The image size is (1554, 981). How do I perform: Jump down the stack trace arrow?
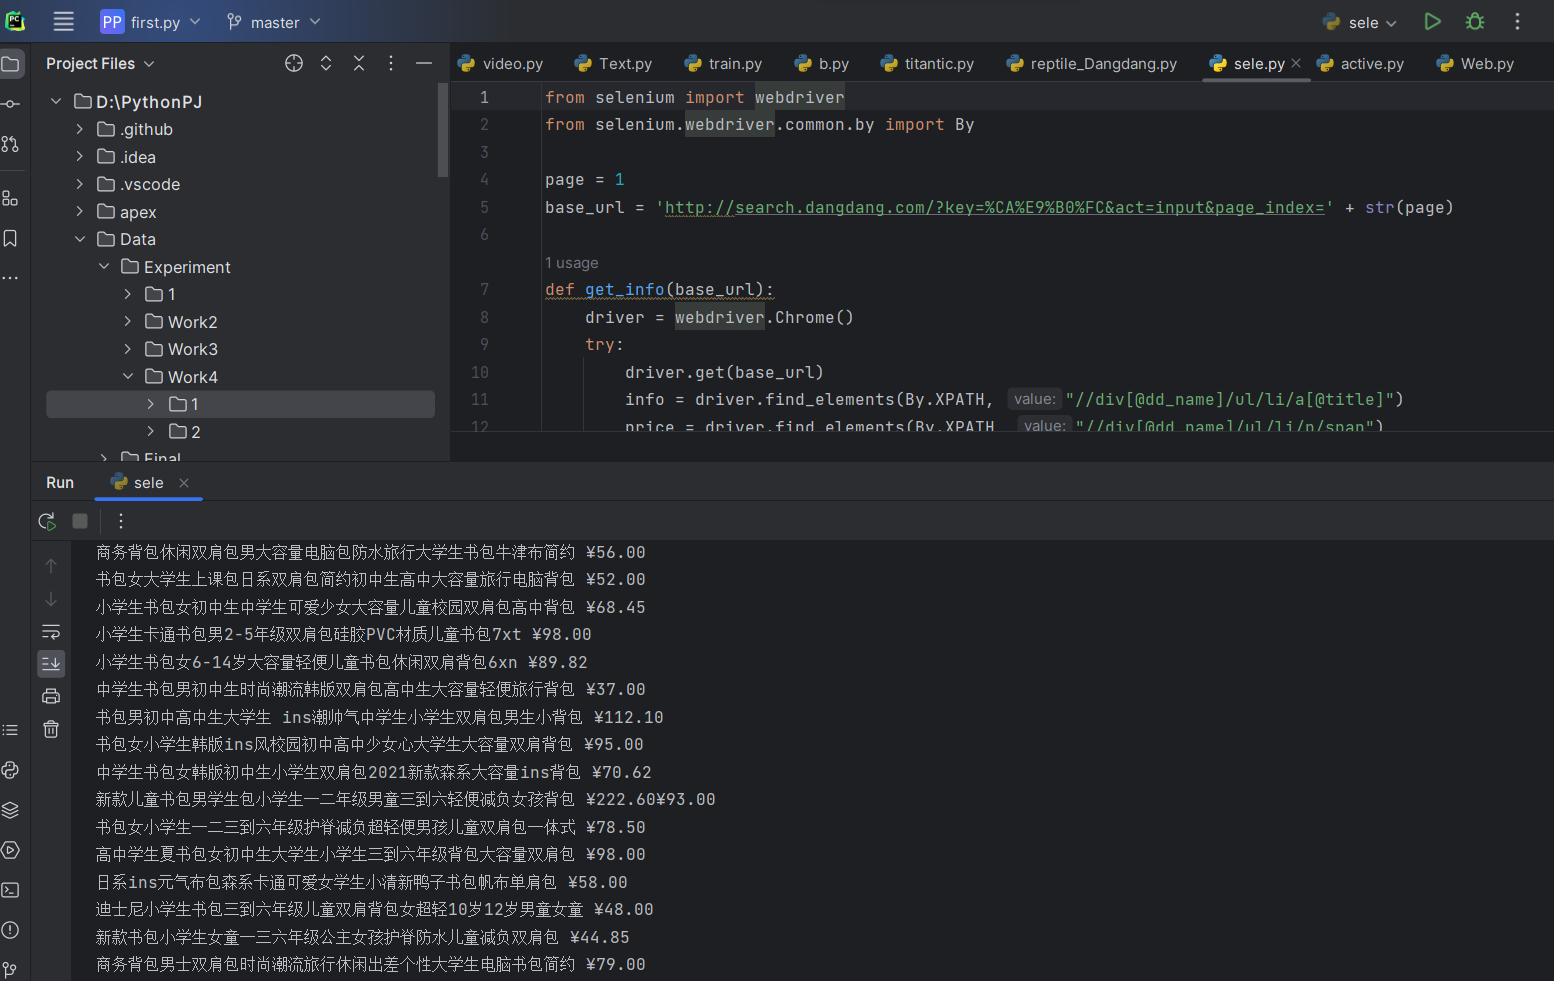(x=51, y=599)
